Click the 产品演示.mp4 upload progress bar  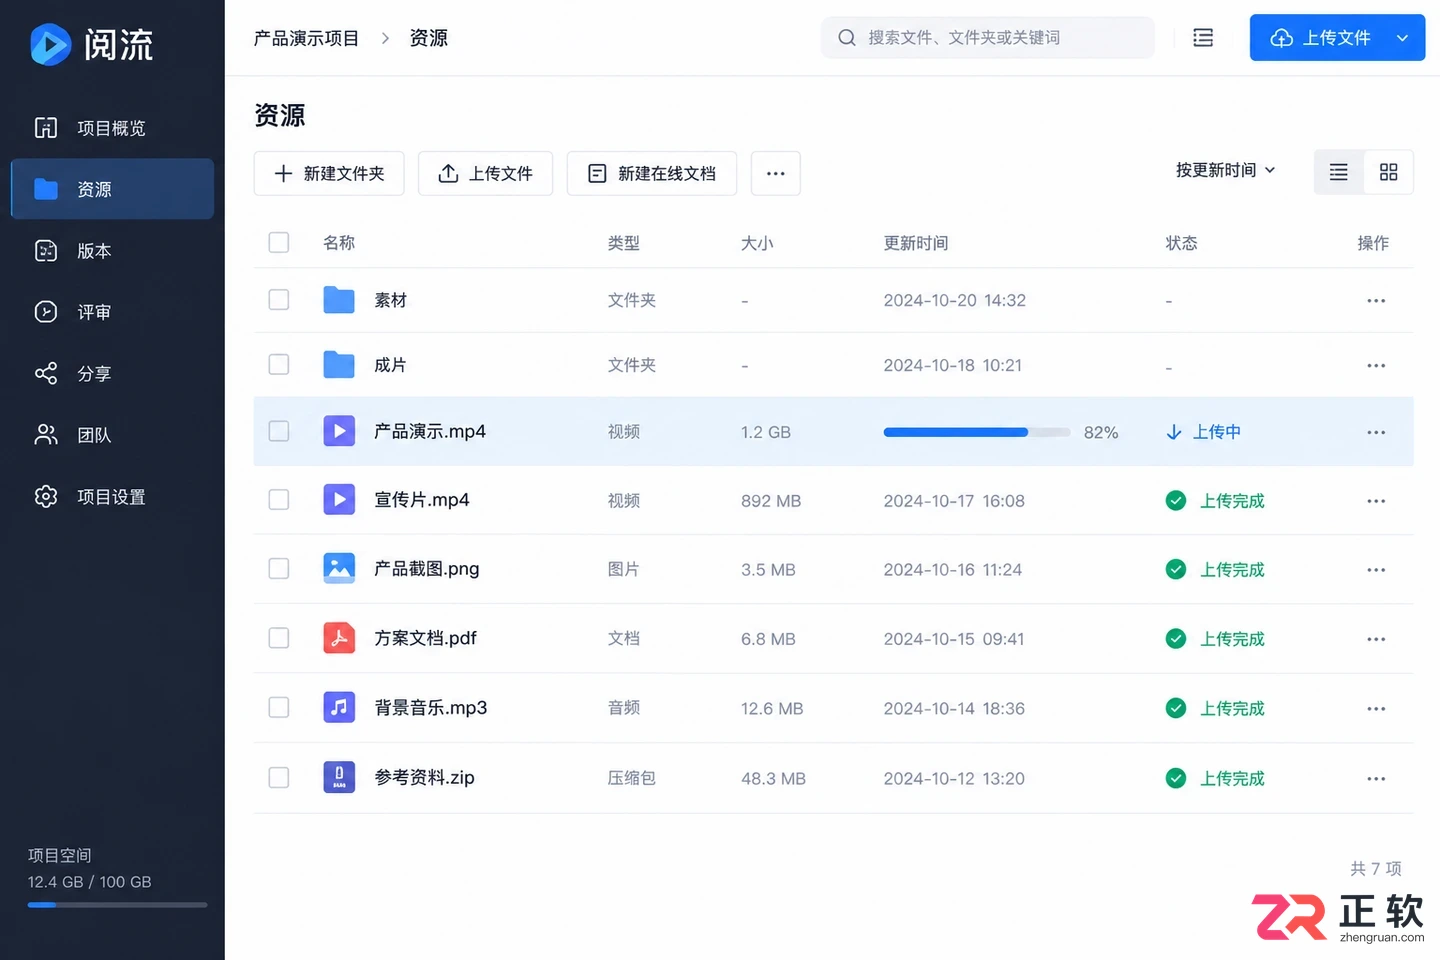pos(976,432)
